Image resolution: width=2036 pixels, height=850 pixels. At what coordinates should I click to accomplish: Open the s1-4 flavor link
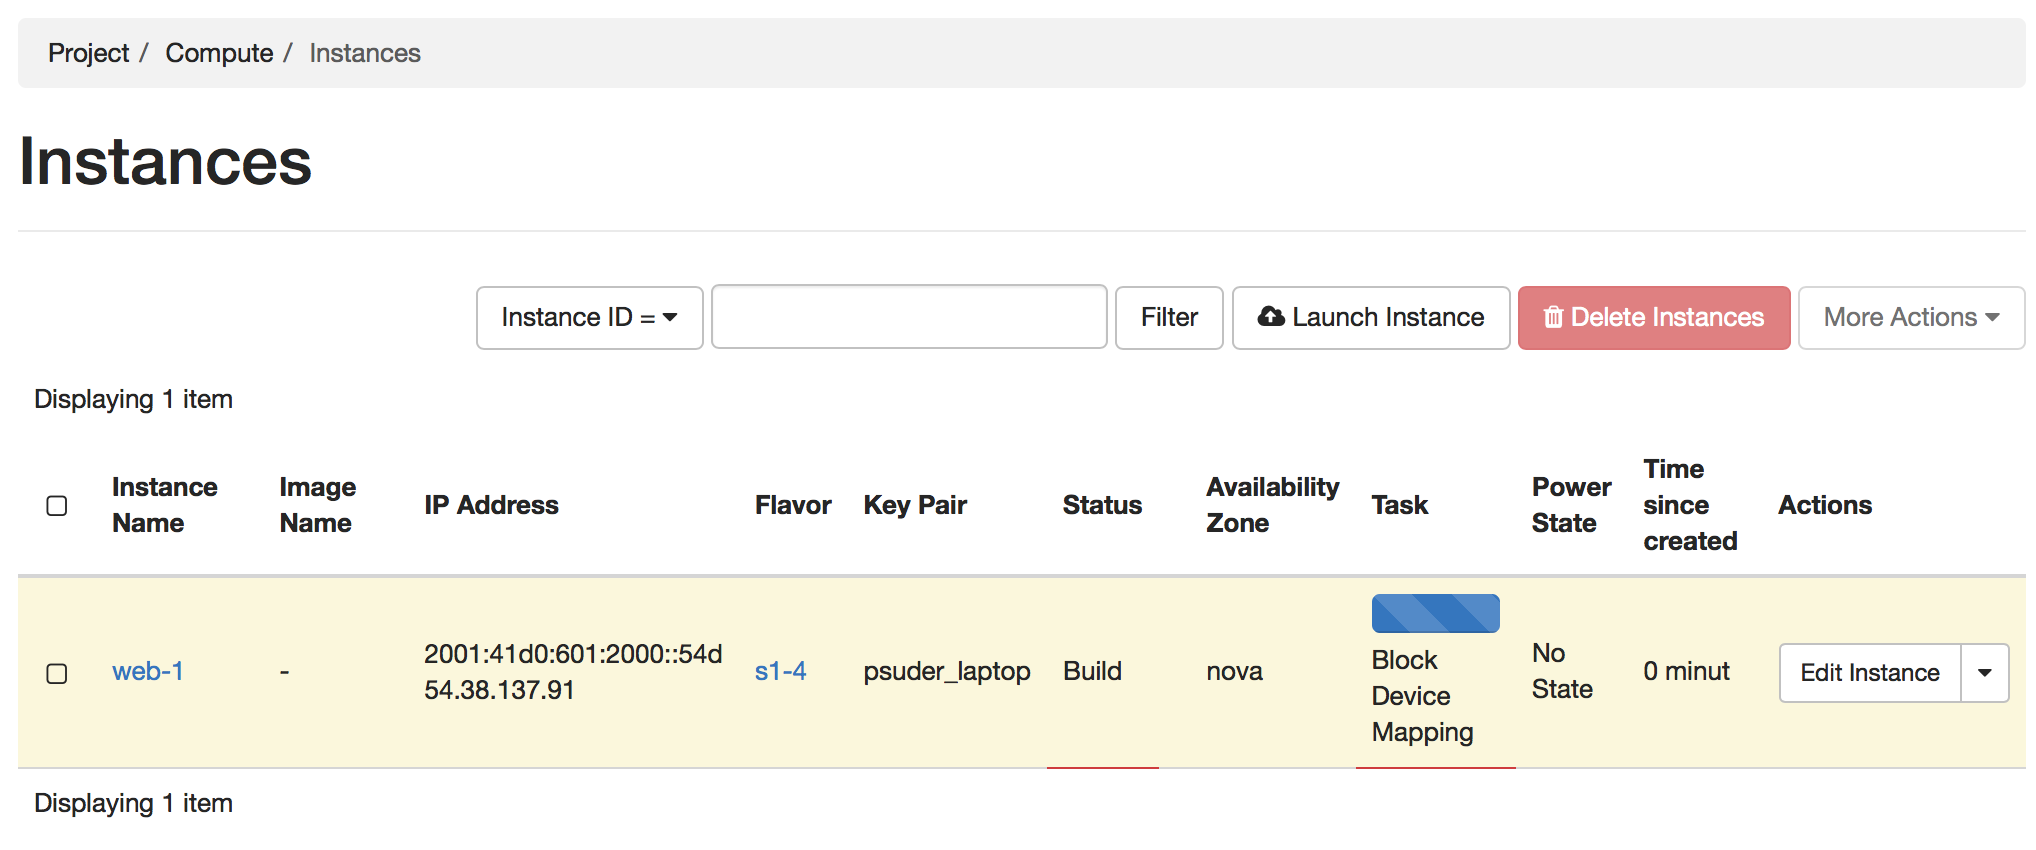[x=780, y=671]
